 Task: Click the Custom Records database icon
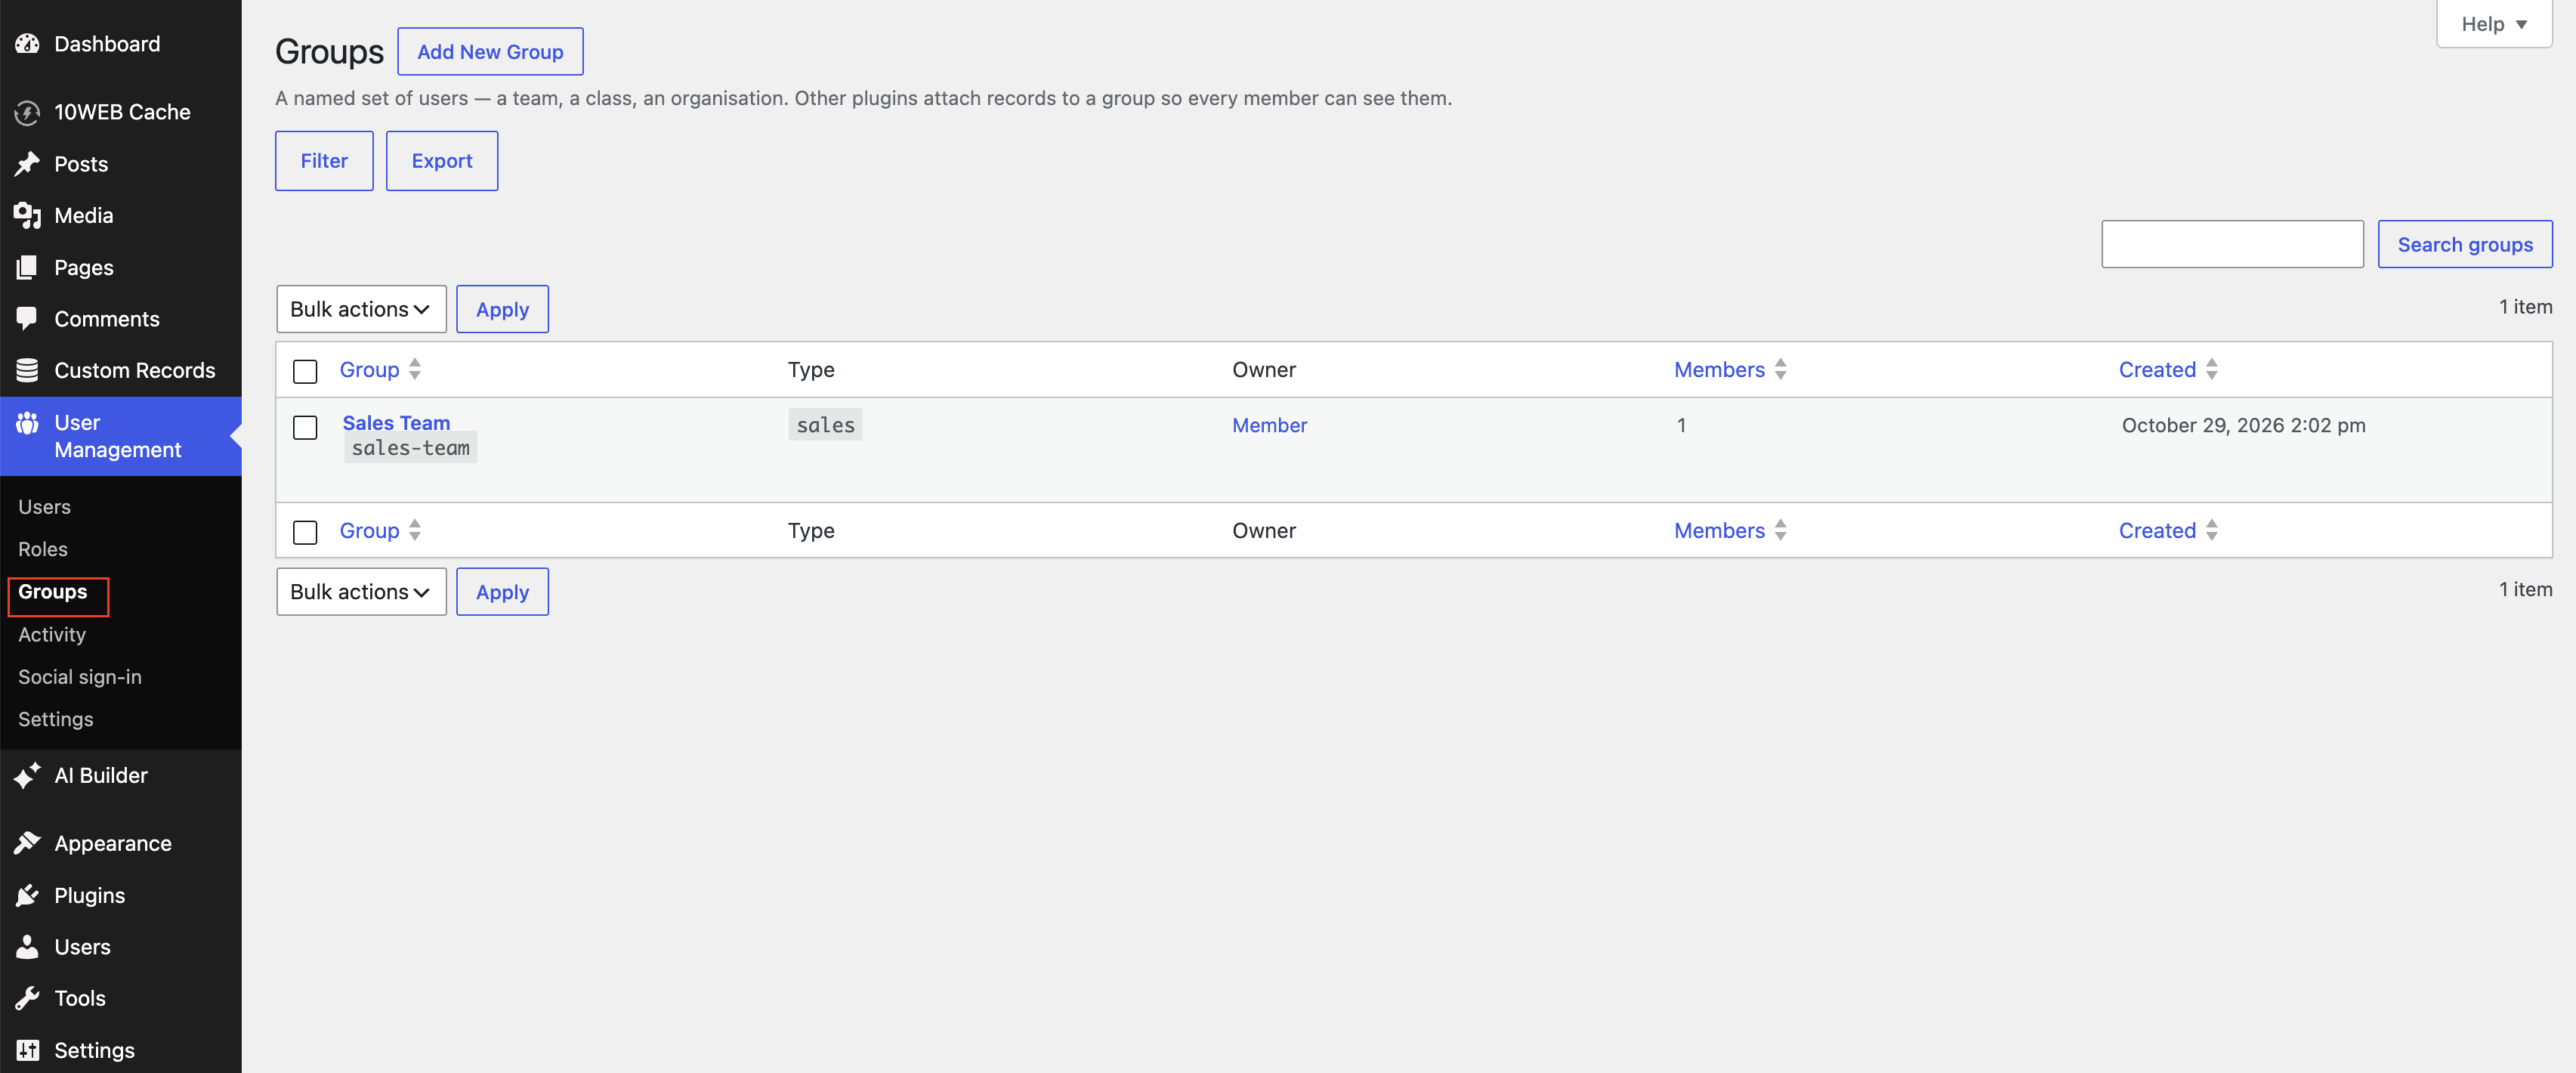[x=27, y=370]
